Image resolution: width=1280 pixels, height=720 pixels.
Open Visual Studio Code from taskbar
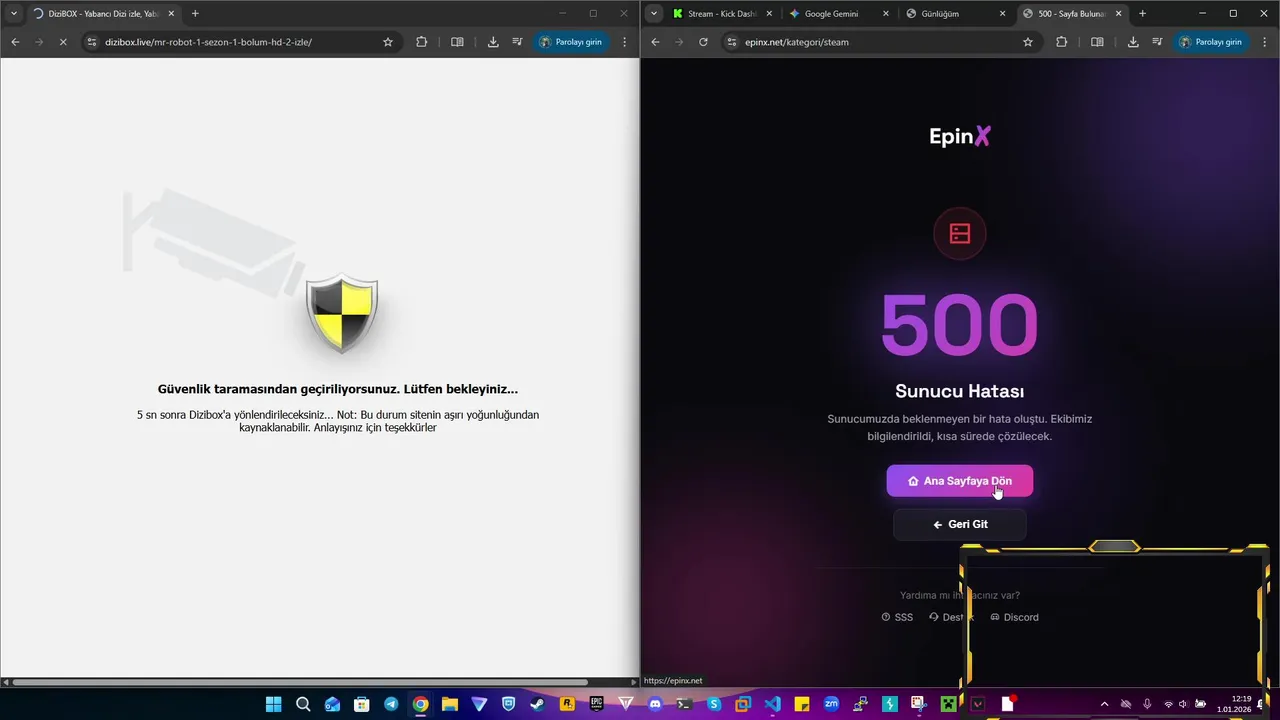click(772, 704)
